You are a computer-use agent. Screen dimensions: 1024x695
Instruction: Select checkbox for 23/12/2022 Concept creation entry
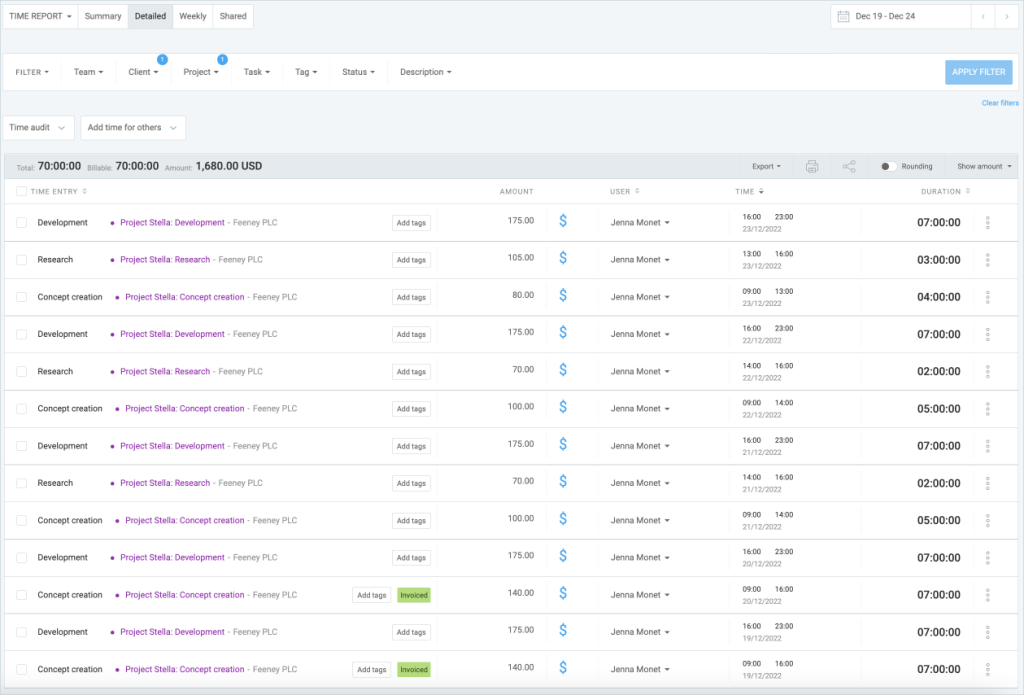pyautogui.click(x=22, y=297)
